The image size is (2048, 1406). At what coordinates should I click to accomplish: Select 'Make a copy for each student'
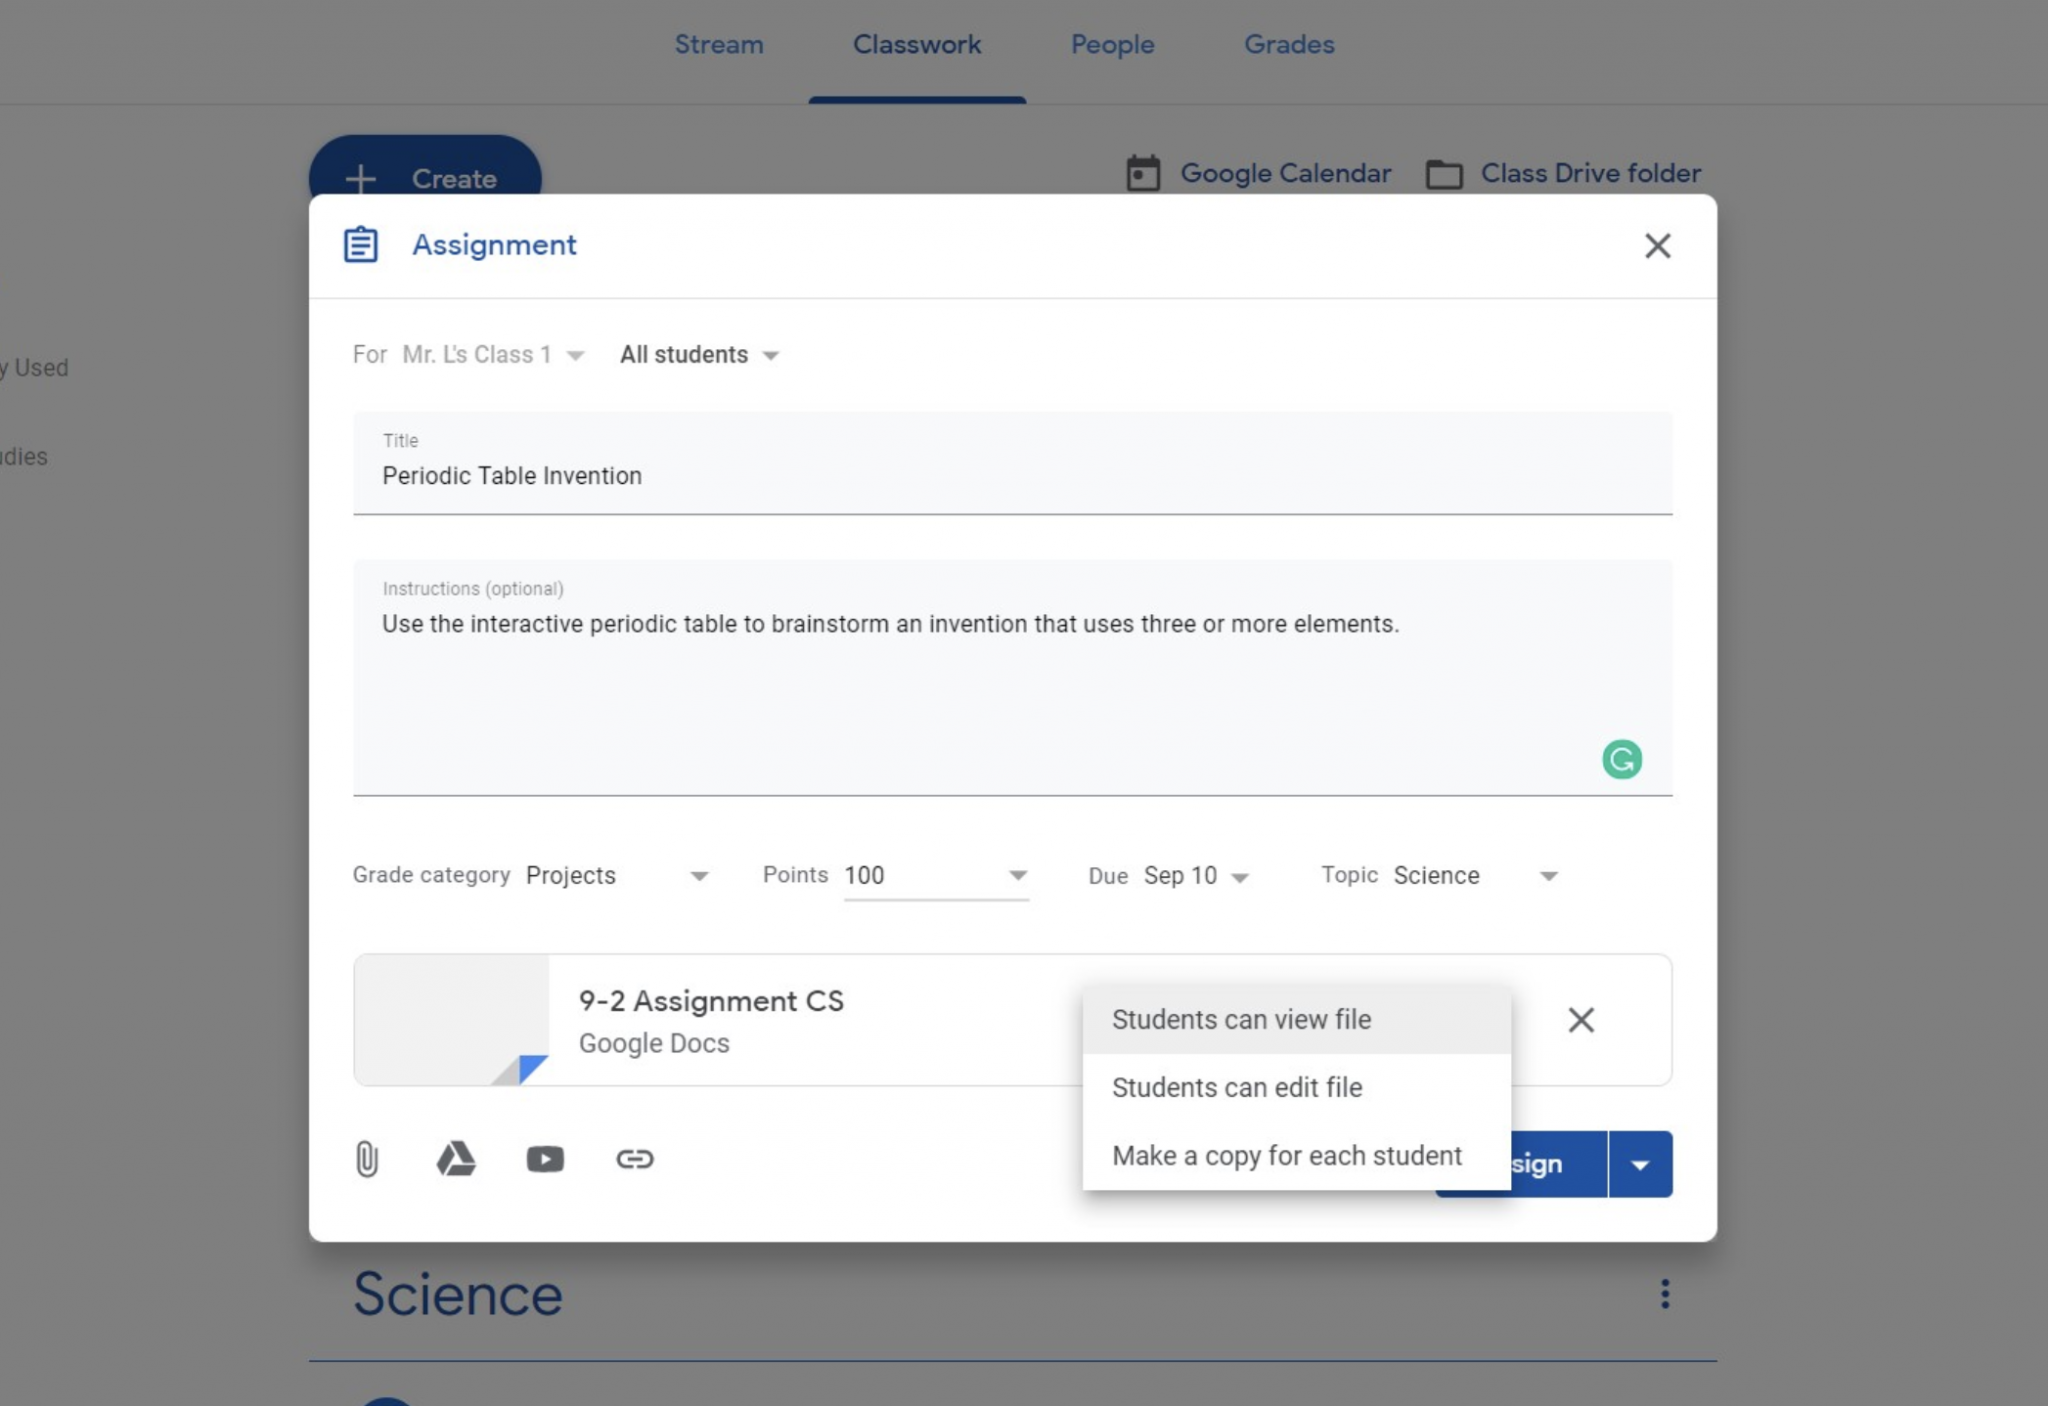1285,1155
